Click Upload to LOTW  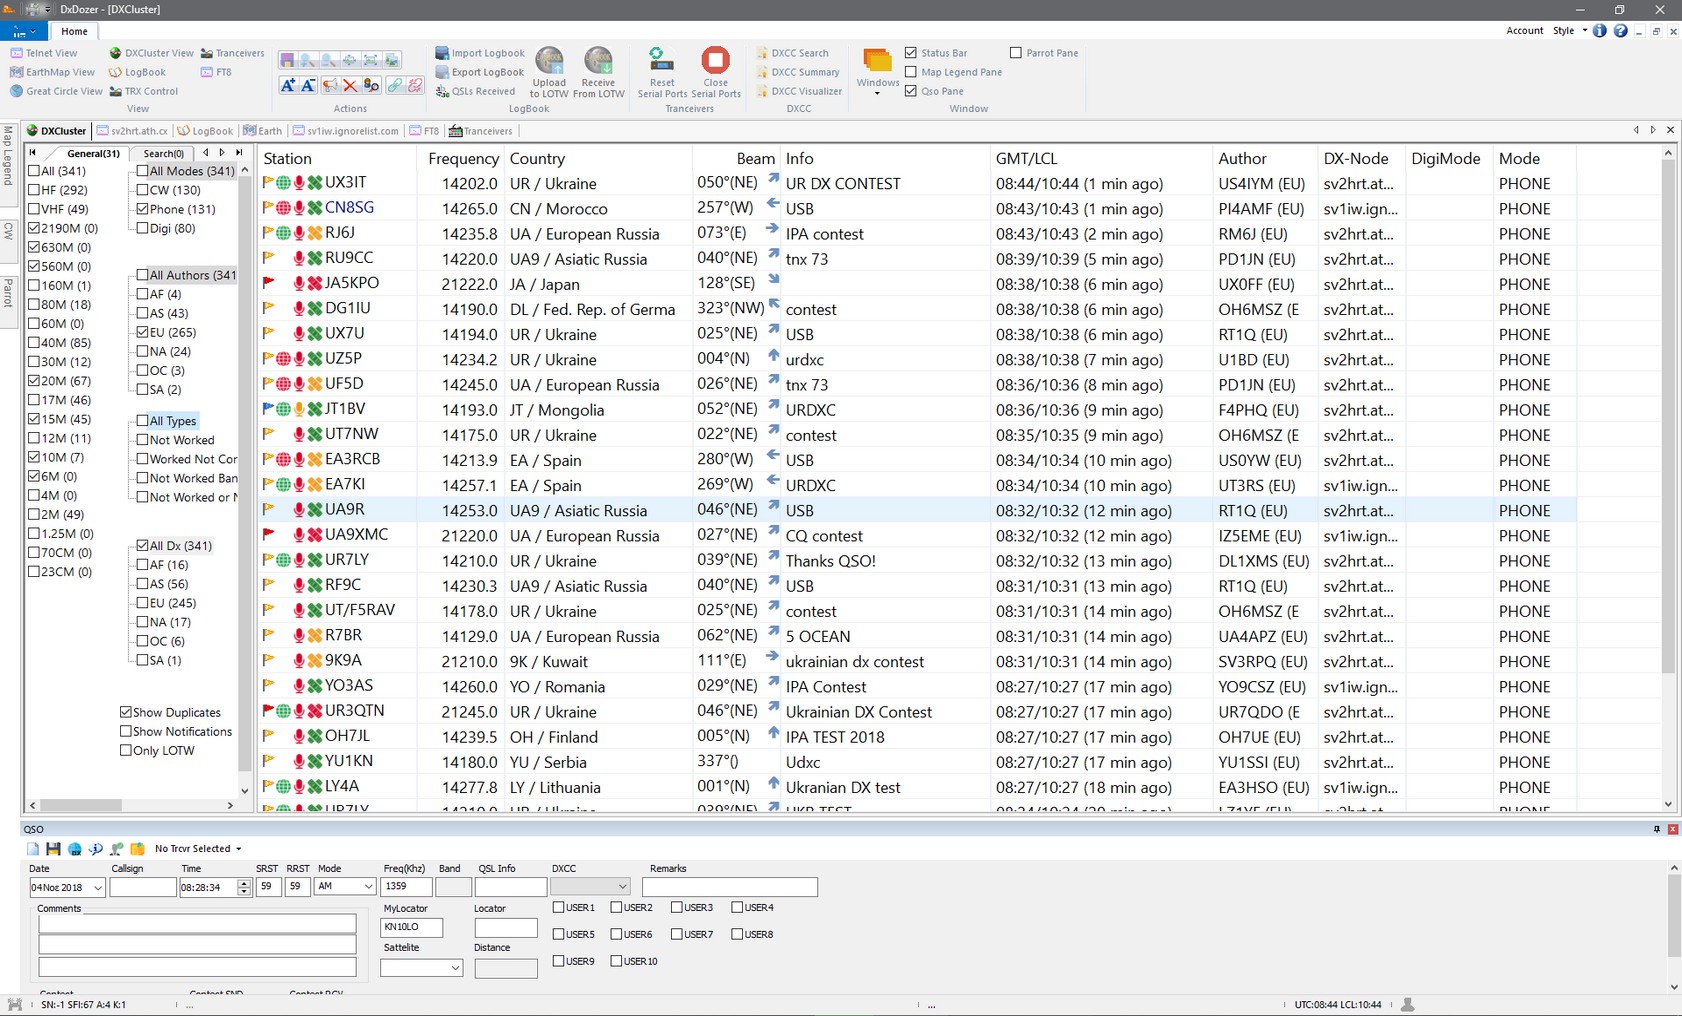(549, 72)
